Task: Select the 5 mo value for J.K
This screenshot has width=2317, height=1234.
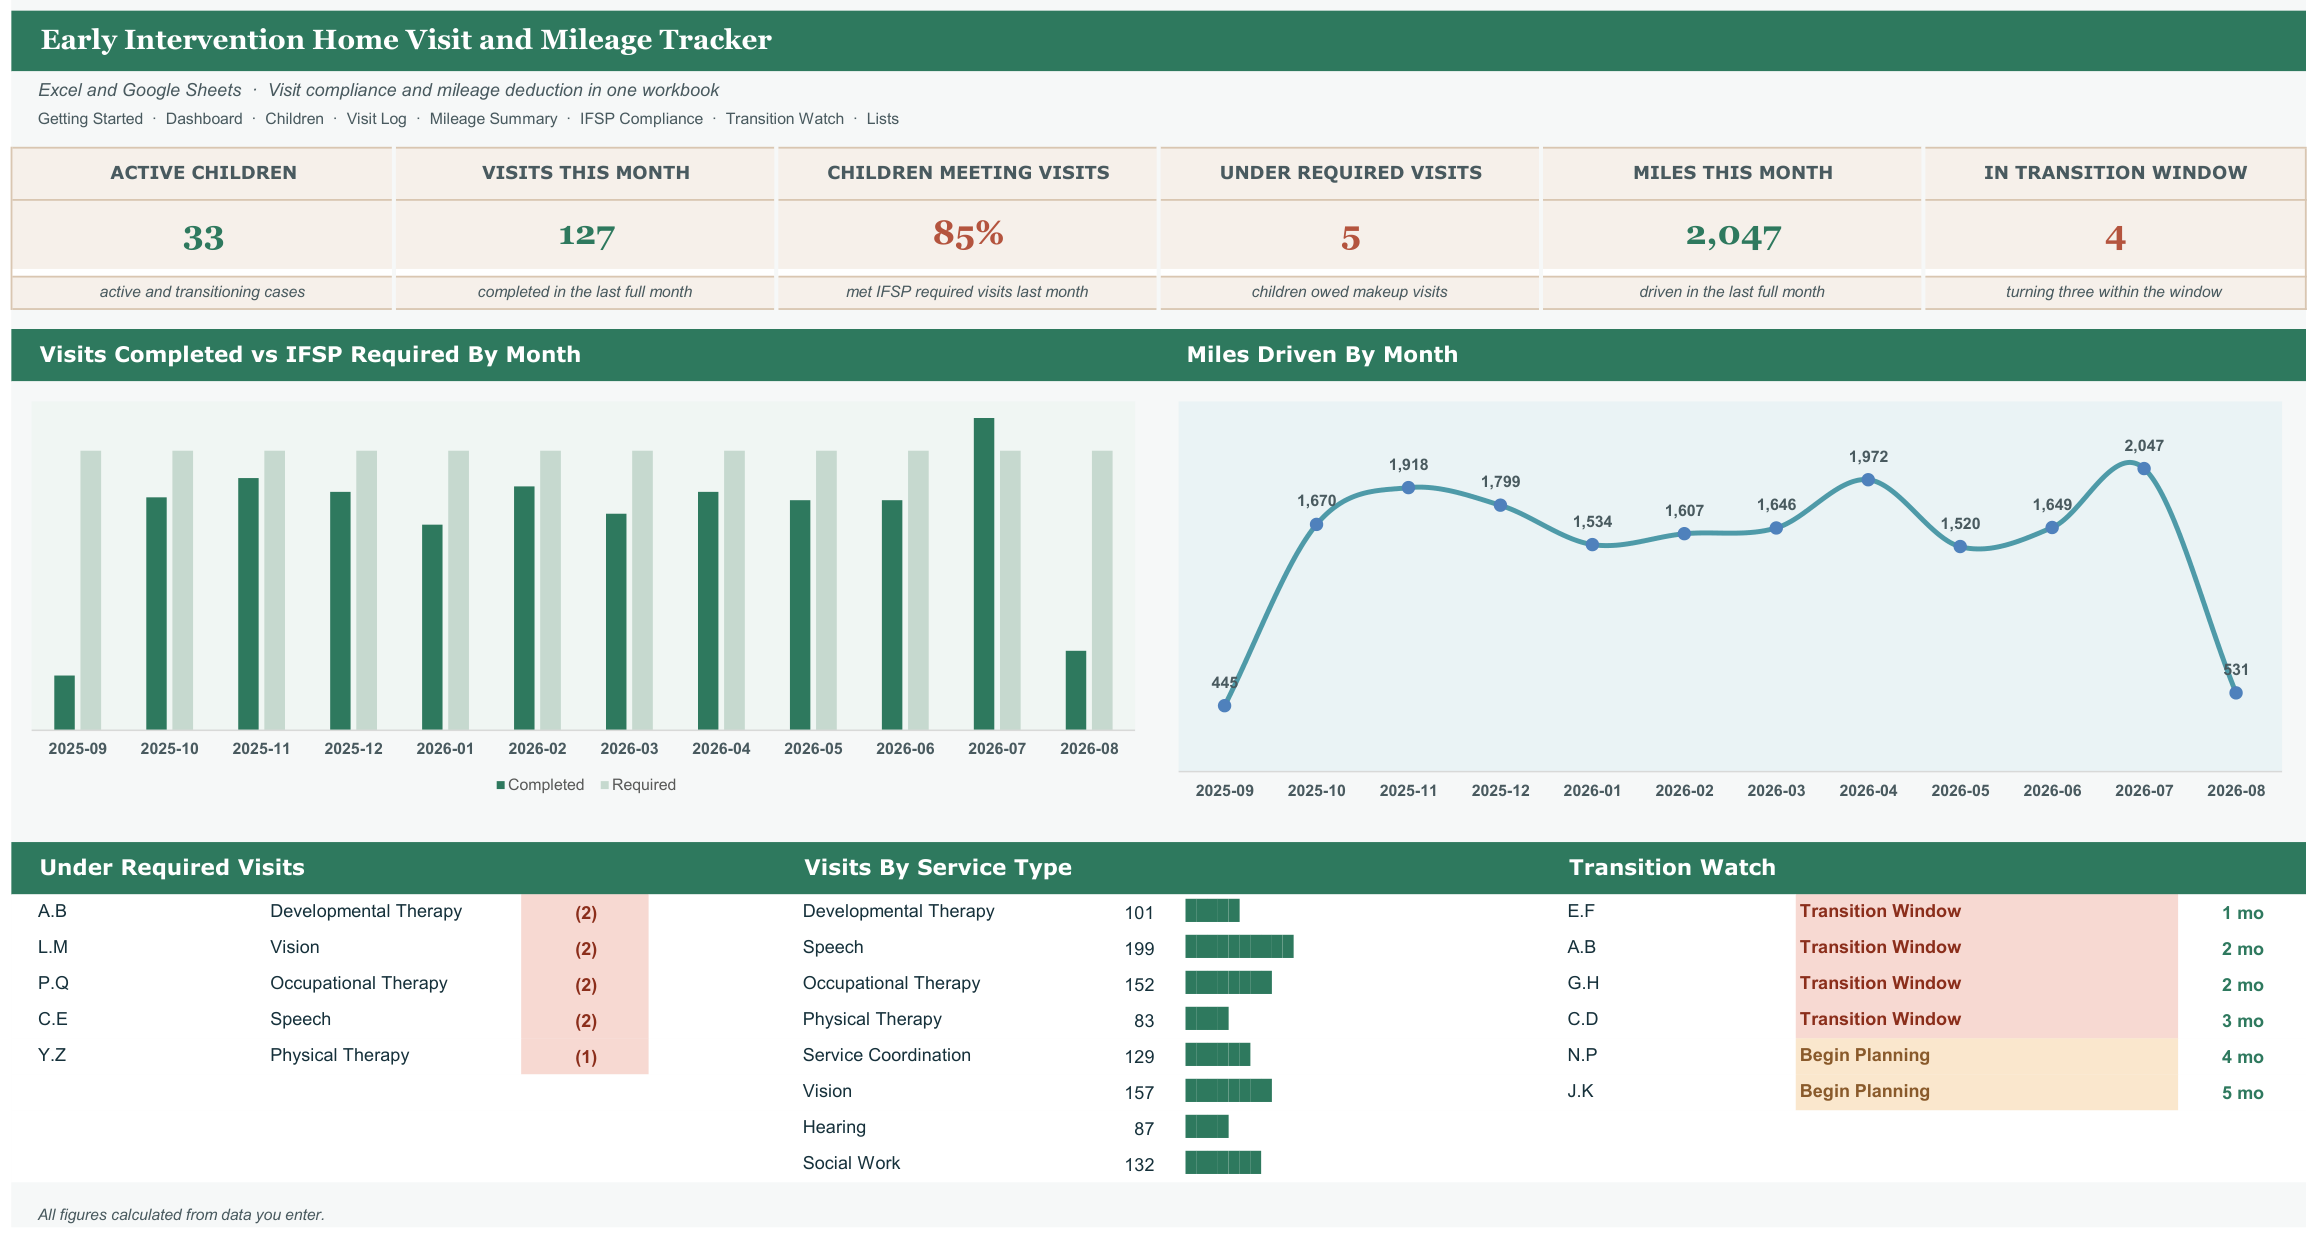Action: click(2242, 1093)
